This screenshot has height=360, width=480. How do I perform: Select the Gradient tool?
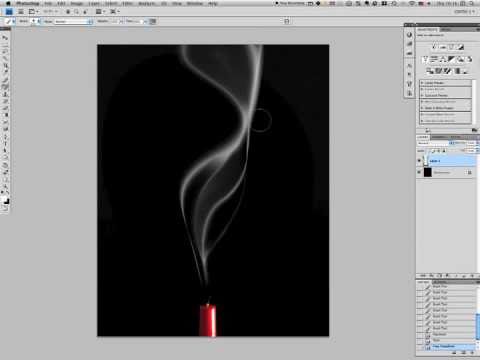coord(5,115)
